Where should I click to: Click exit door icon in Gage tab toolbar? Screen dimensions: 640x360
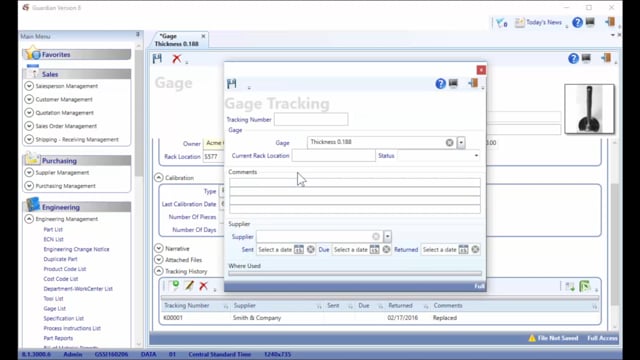pyautogui.click(x=606, y=58)
